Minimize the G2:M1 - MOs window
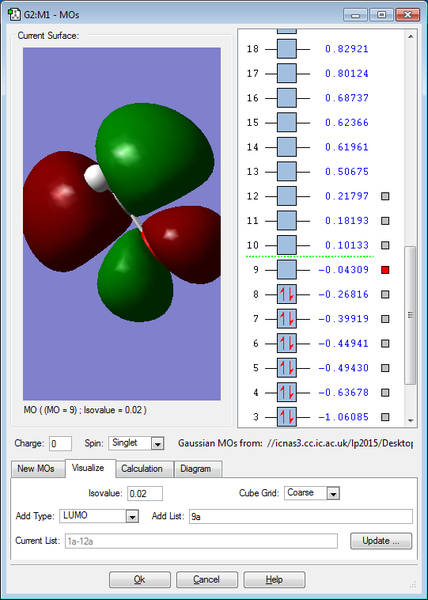The image size is (428, 600). point(355,15)
